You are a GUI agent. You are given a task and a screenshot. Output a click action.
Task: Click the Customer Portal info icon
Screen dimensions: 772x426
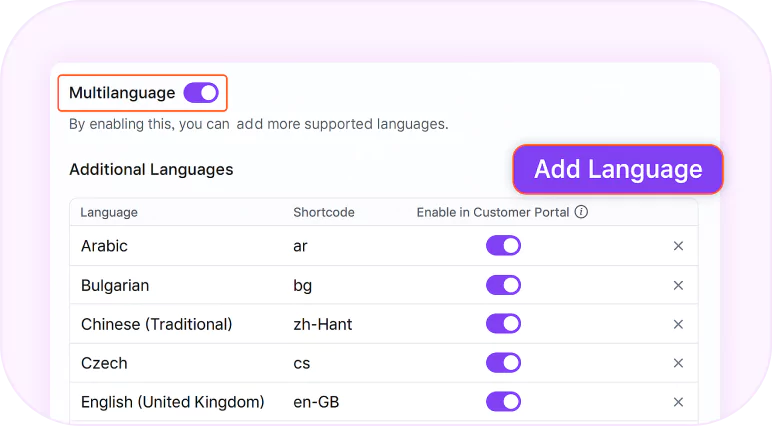(x=581, y=212)
